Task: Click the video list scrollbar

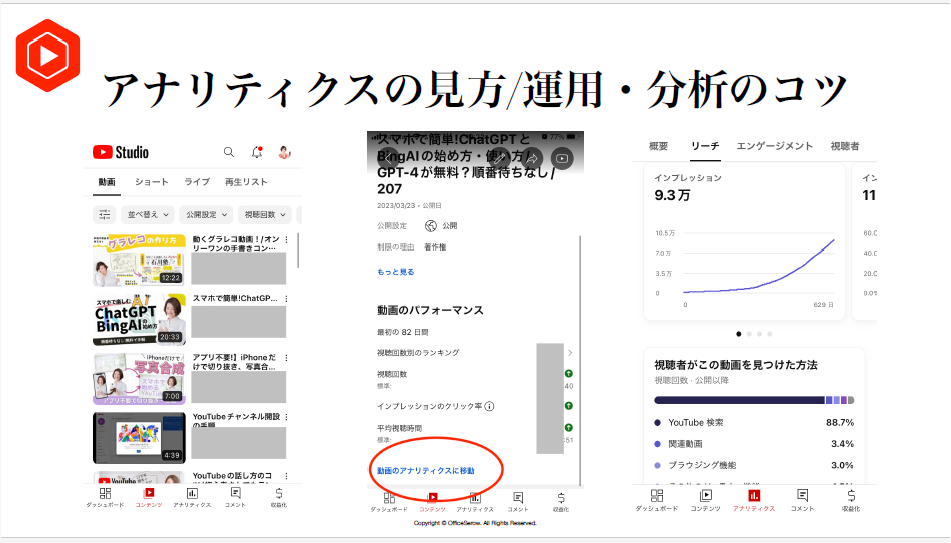Action: (298, 250)
